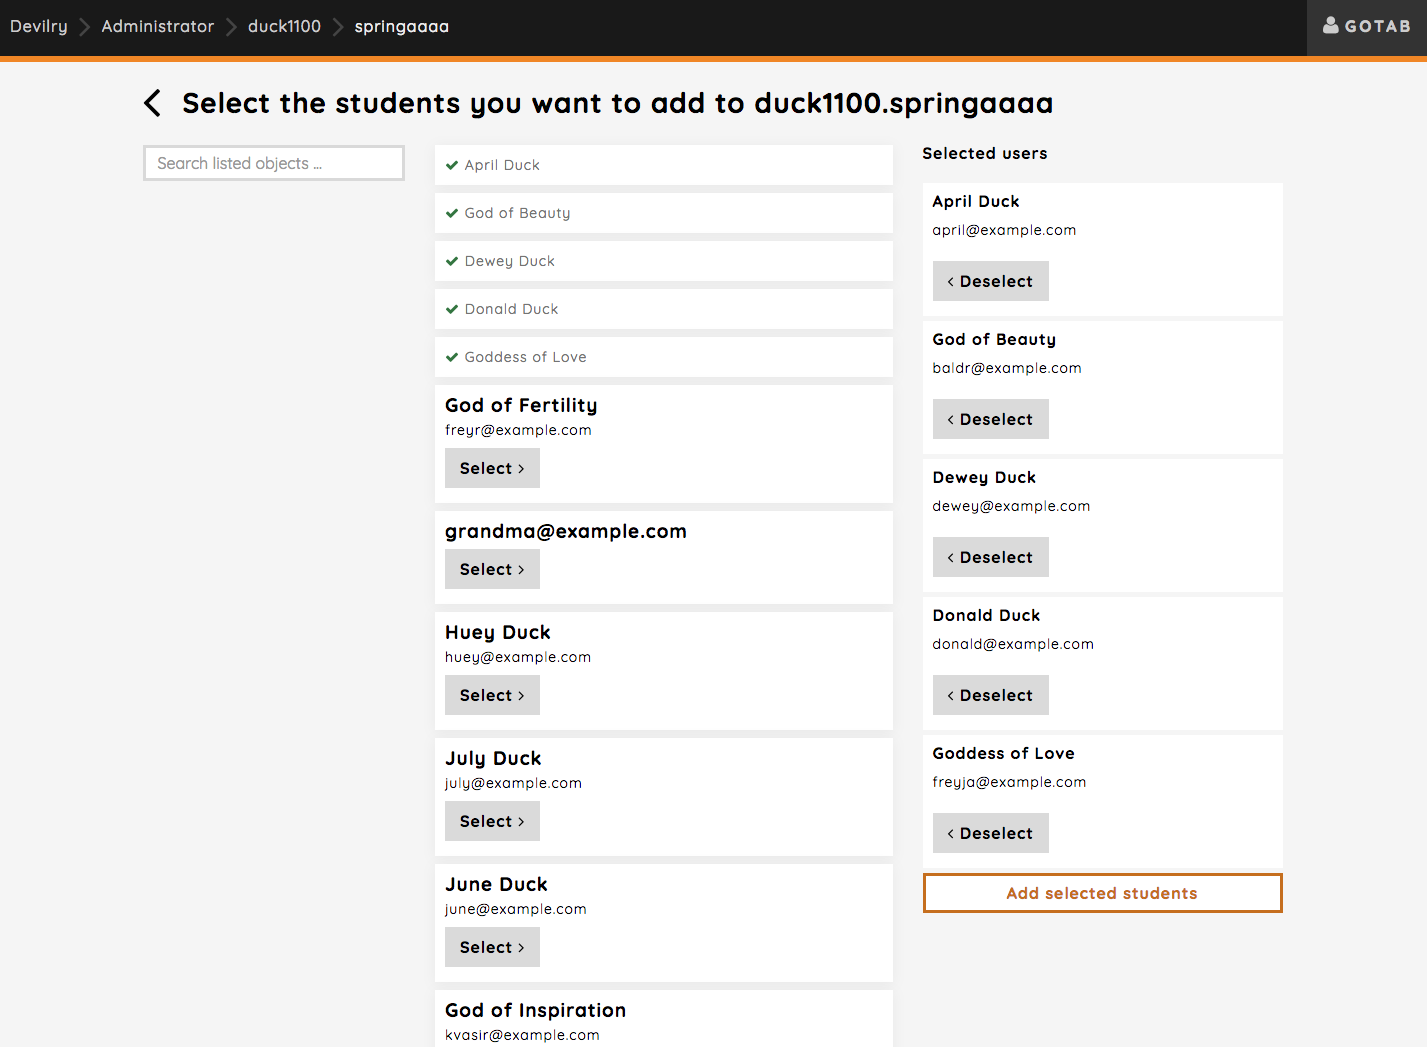Select July Duck student

(x=492, y=821)
